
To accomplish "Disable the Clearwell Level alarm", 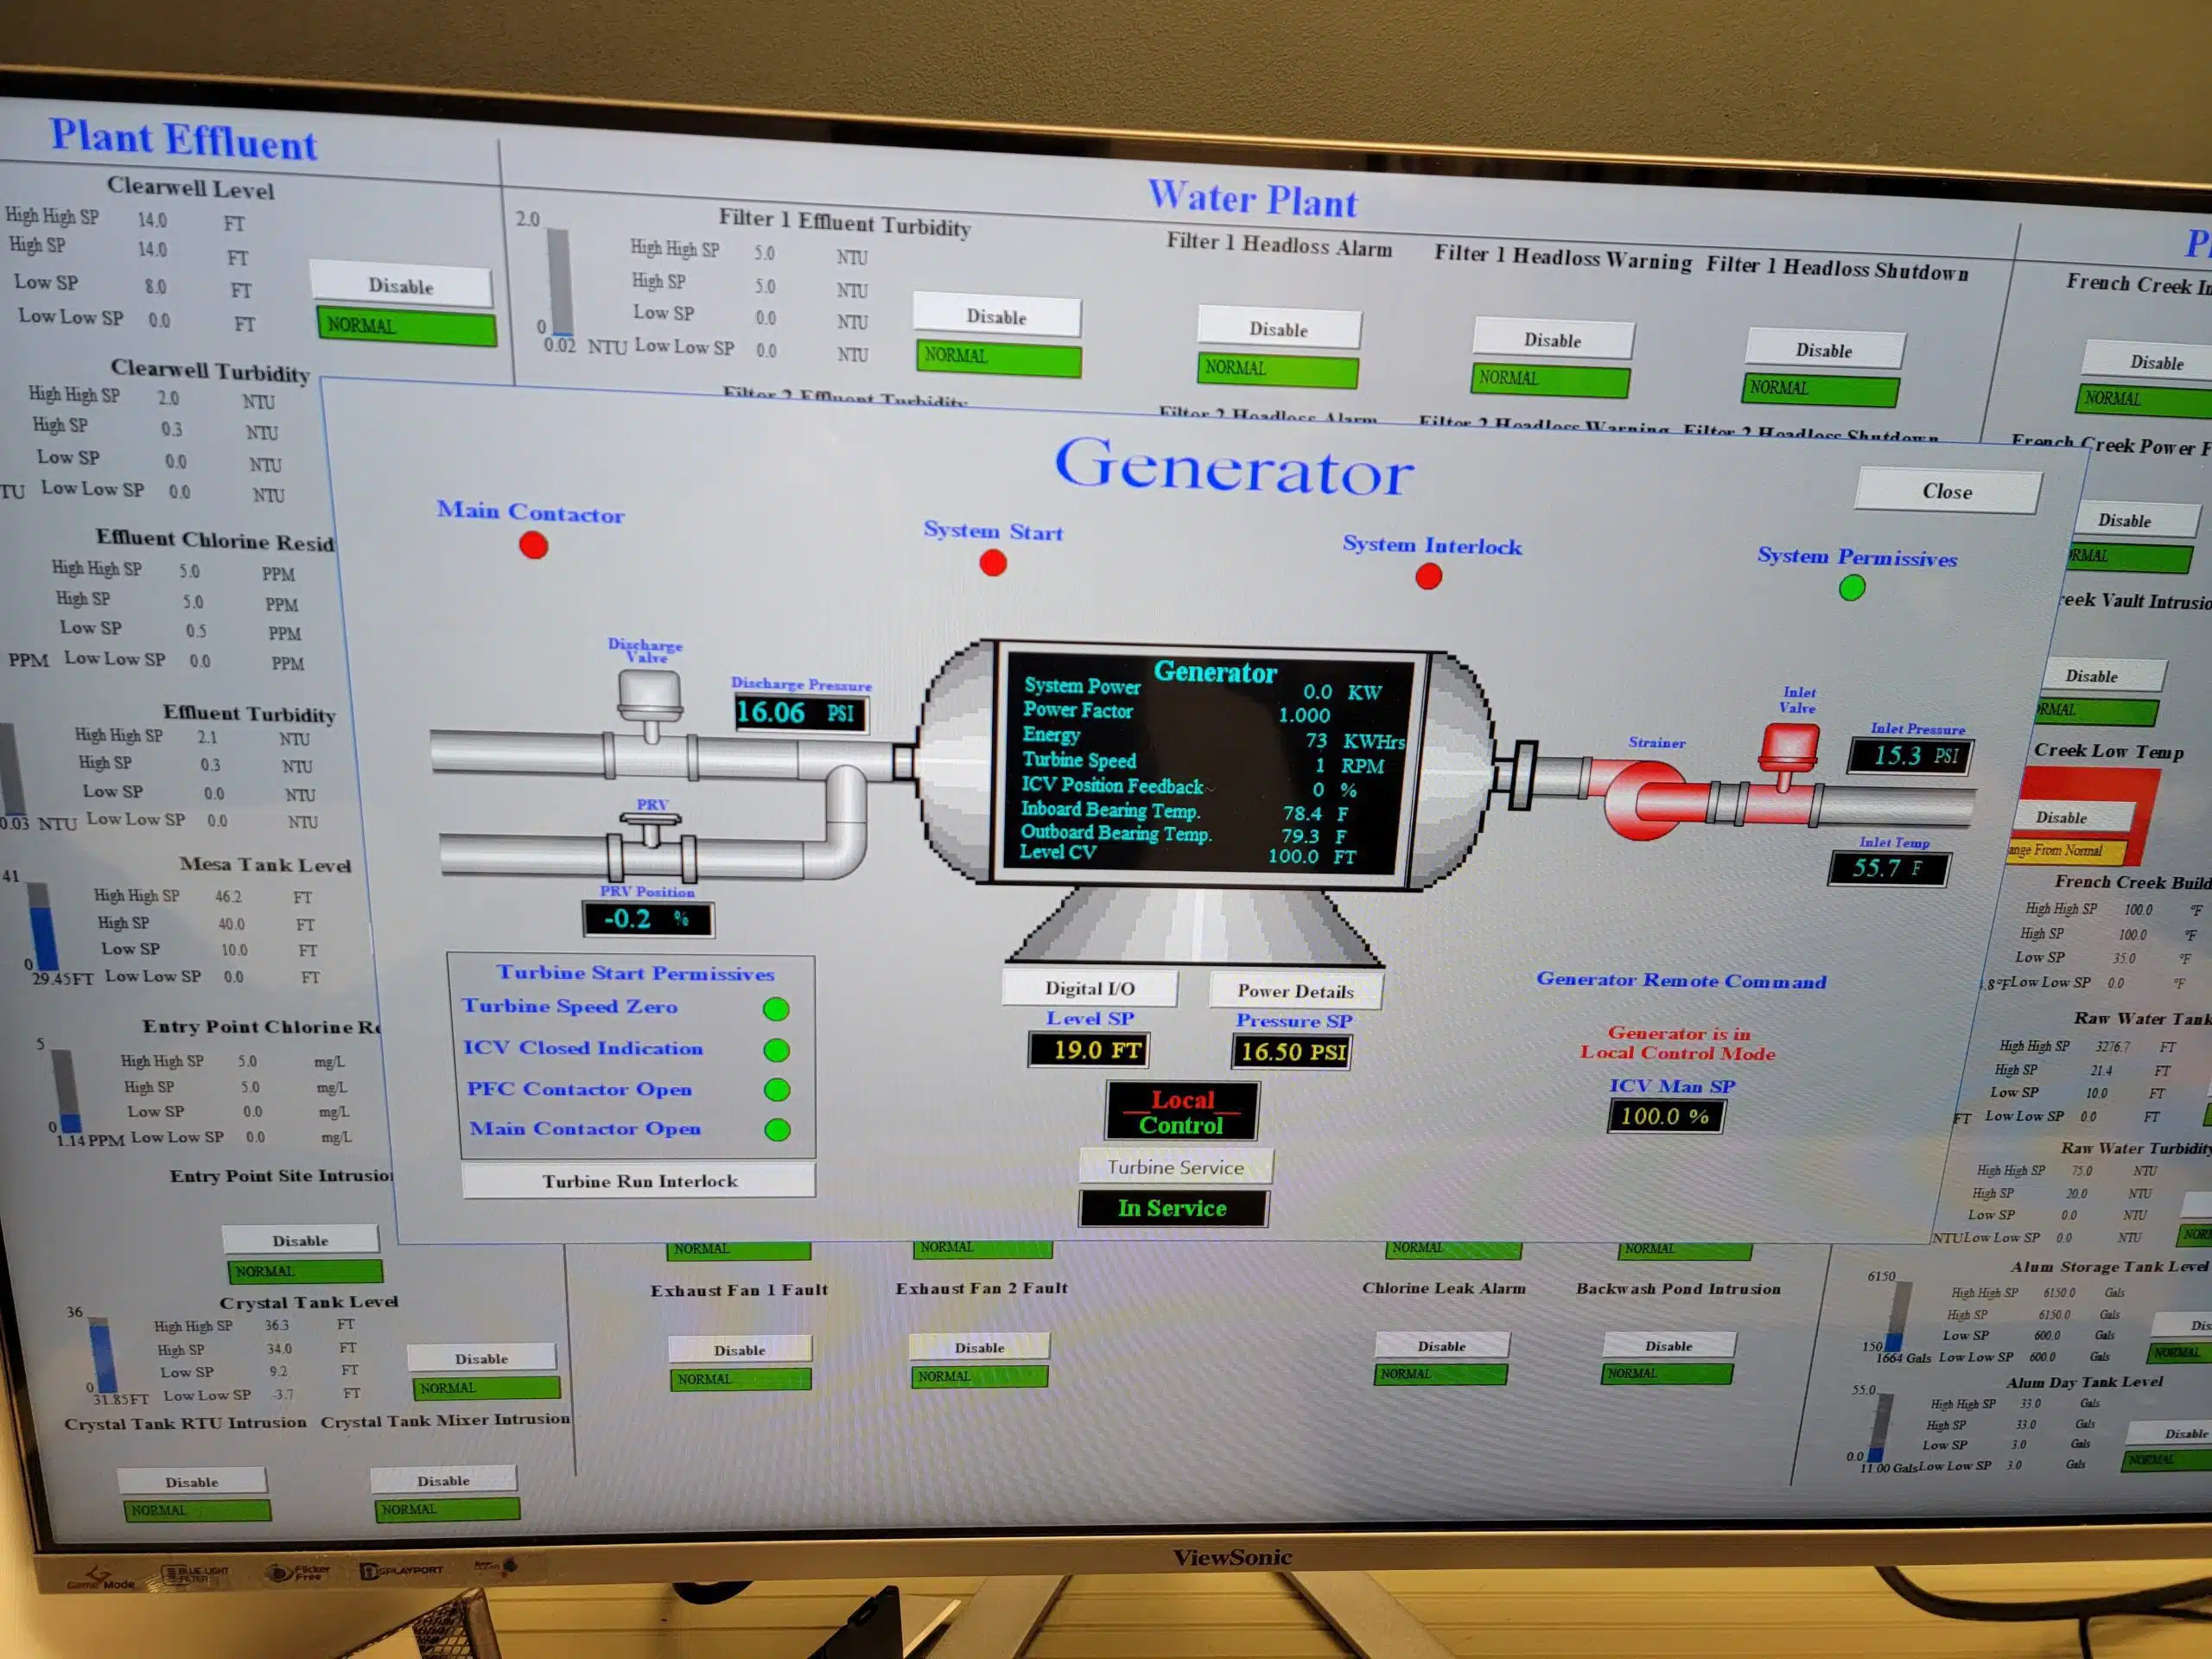I will click(401, 286).
